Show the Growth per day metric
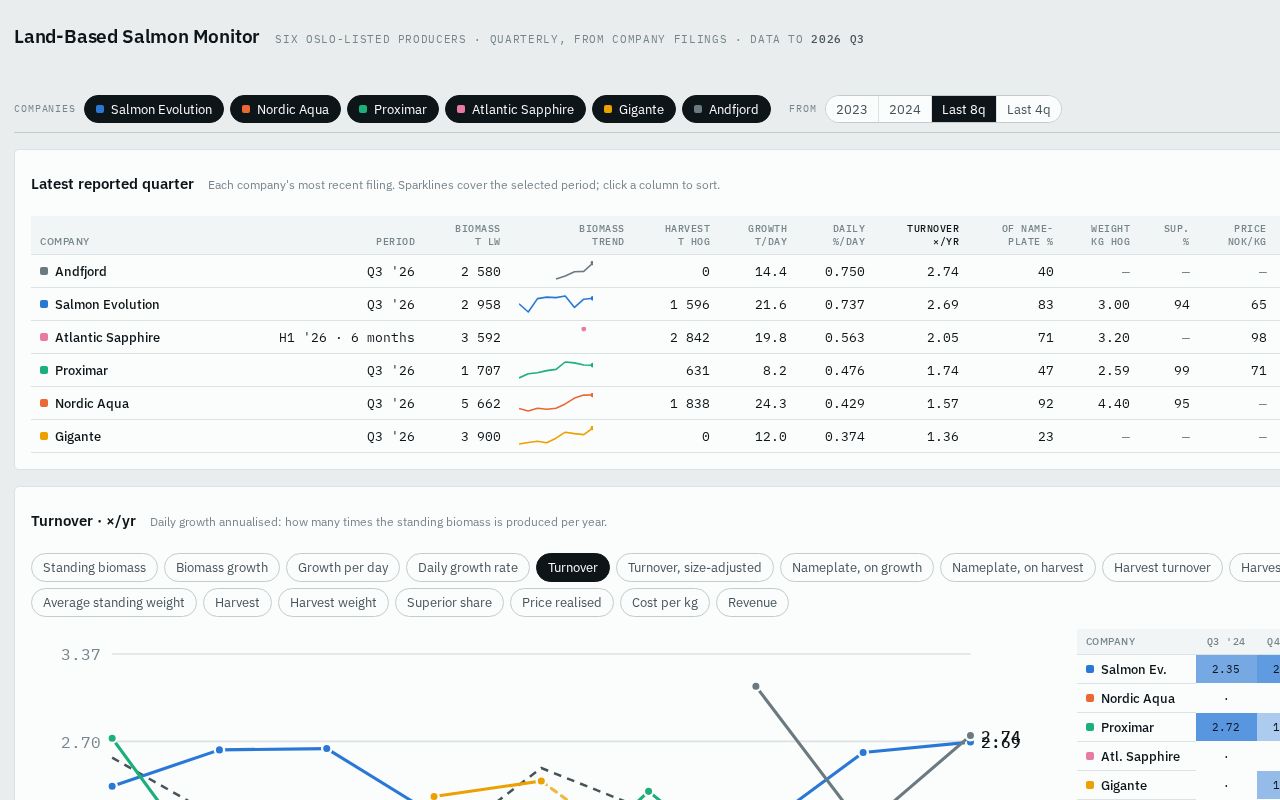Image resolution: width=1280 pixels, height=800 pixels. [343, 567]
